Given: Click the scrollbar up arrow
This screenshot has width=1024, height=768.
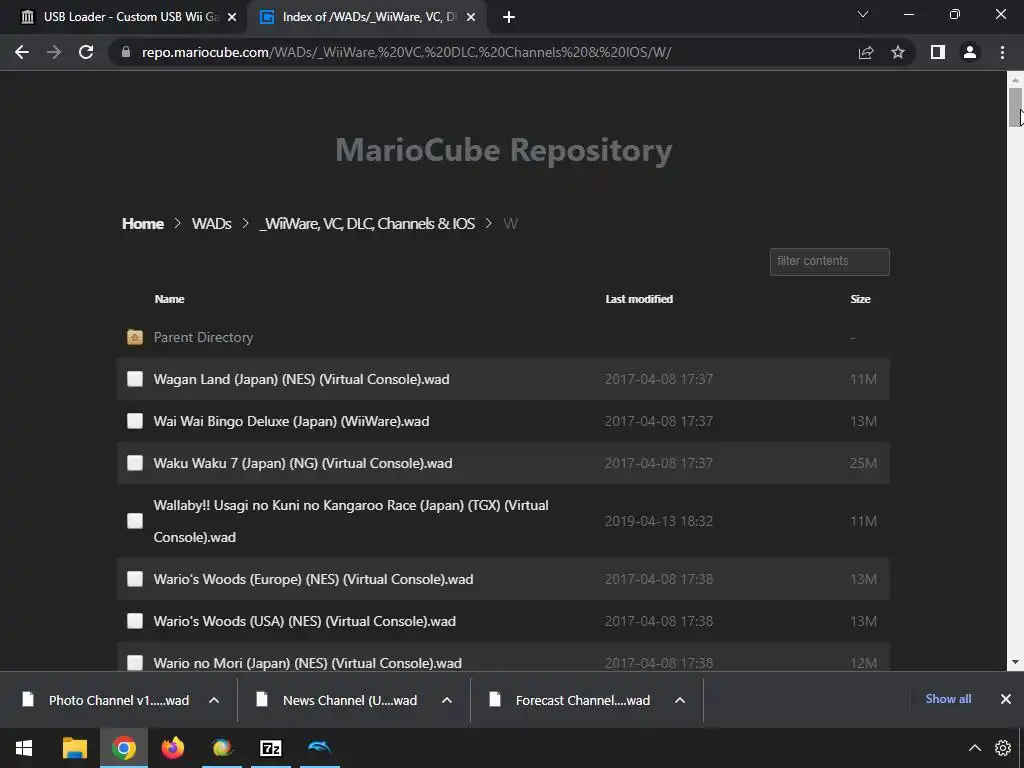Looking at the screenshot, I should [1015, 78].
